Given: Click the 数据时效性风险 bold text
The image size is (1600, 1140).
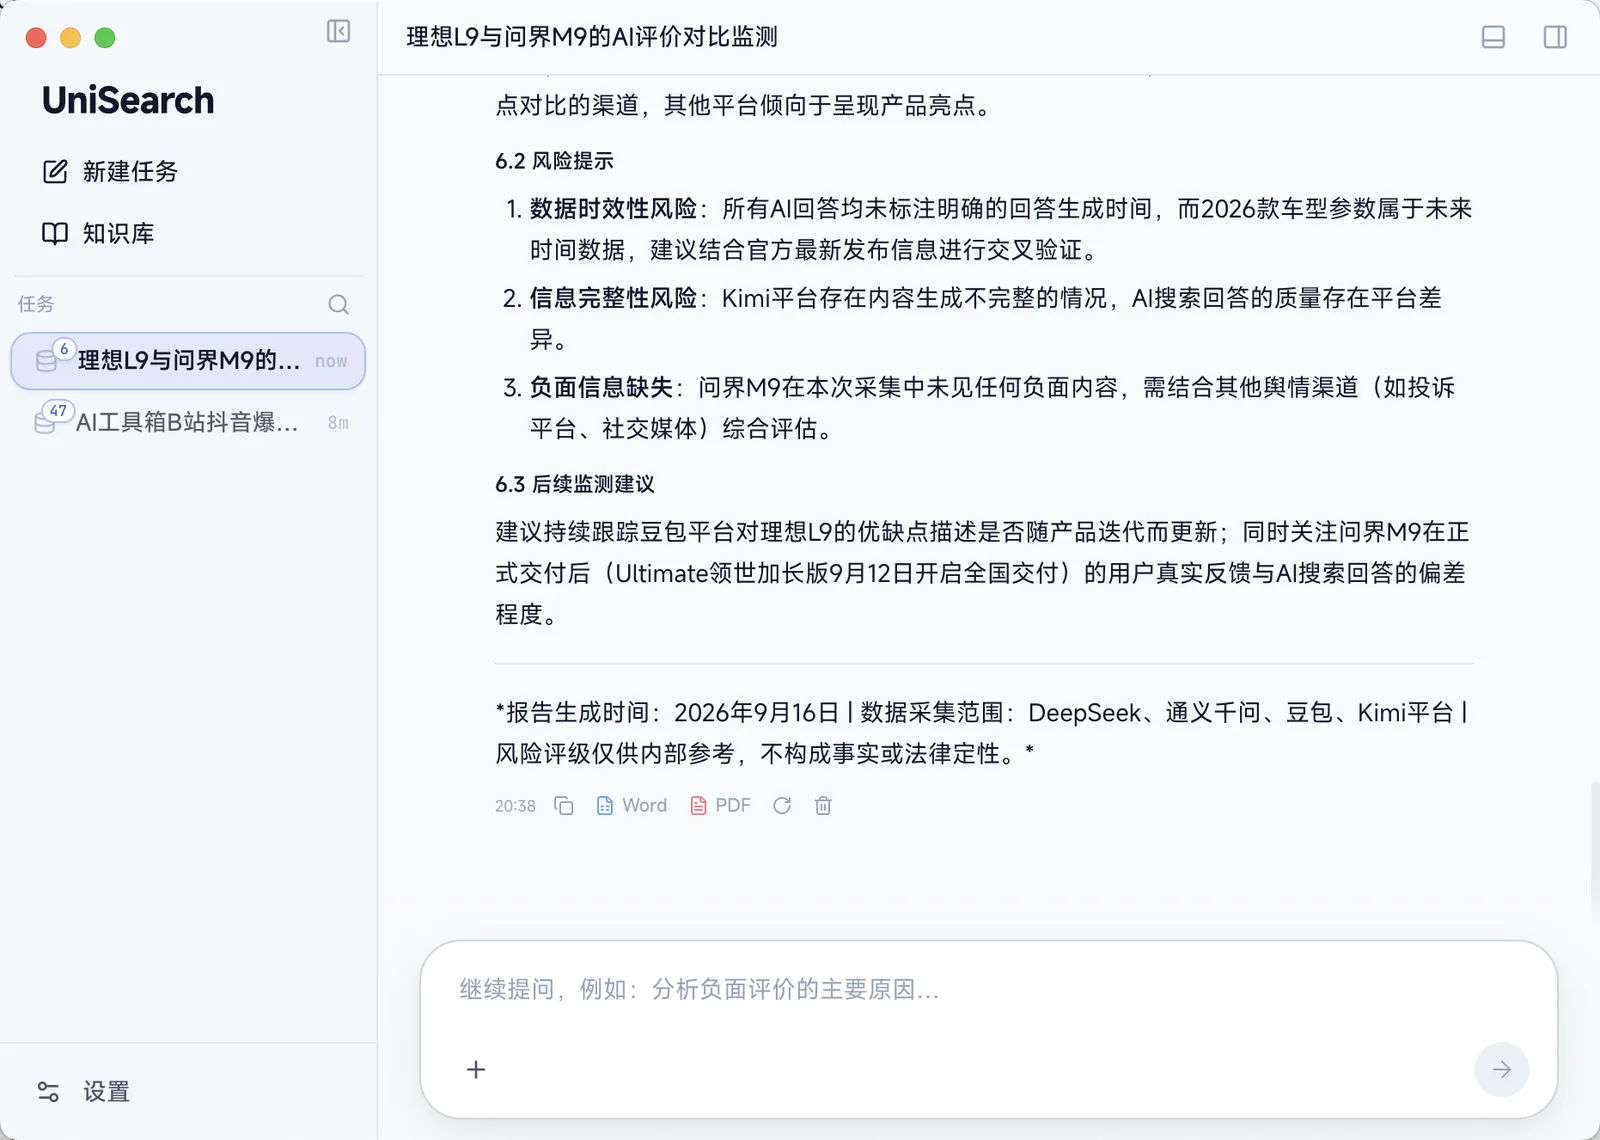Looking at the screenshot, I should click(x=613, y=209).
